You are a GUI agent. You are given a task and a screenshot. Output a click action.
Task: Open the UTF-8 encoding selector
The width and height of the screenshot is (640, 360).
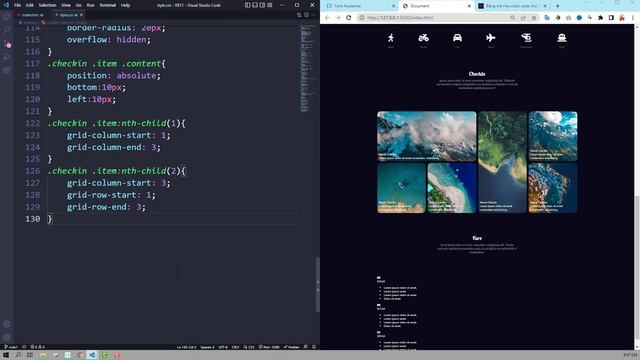tap(223, 347)
